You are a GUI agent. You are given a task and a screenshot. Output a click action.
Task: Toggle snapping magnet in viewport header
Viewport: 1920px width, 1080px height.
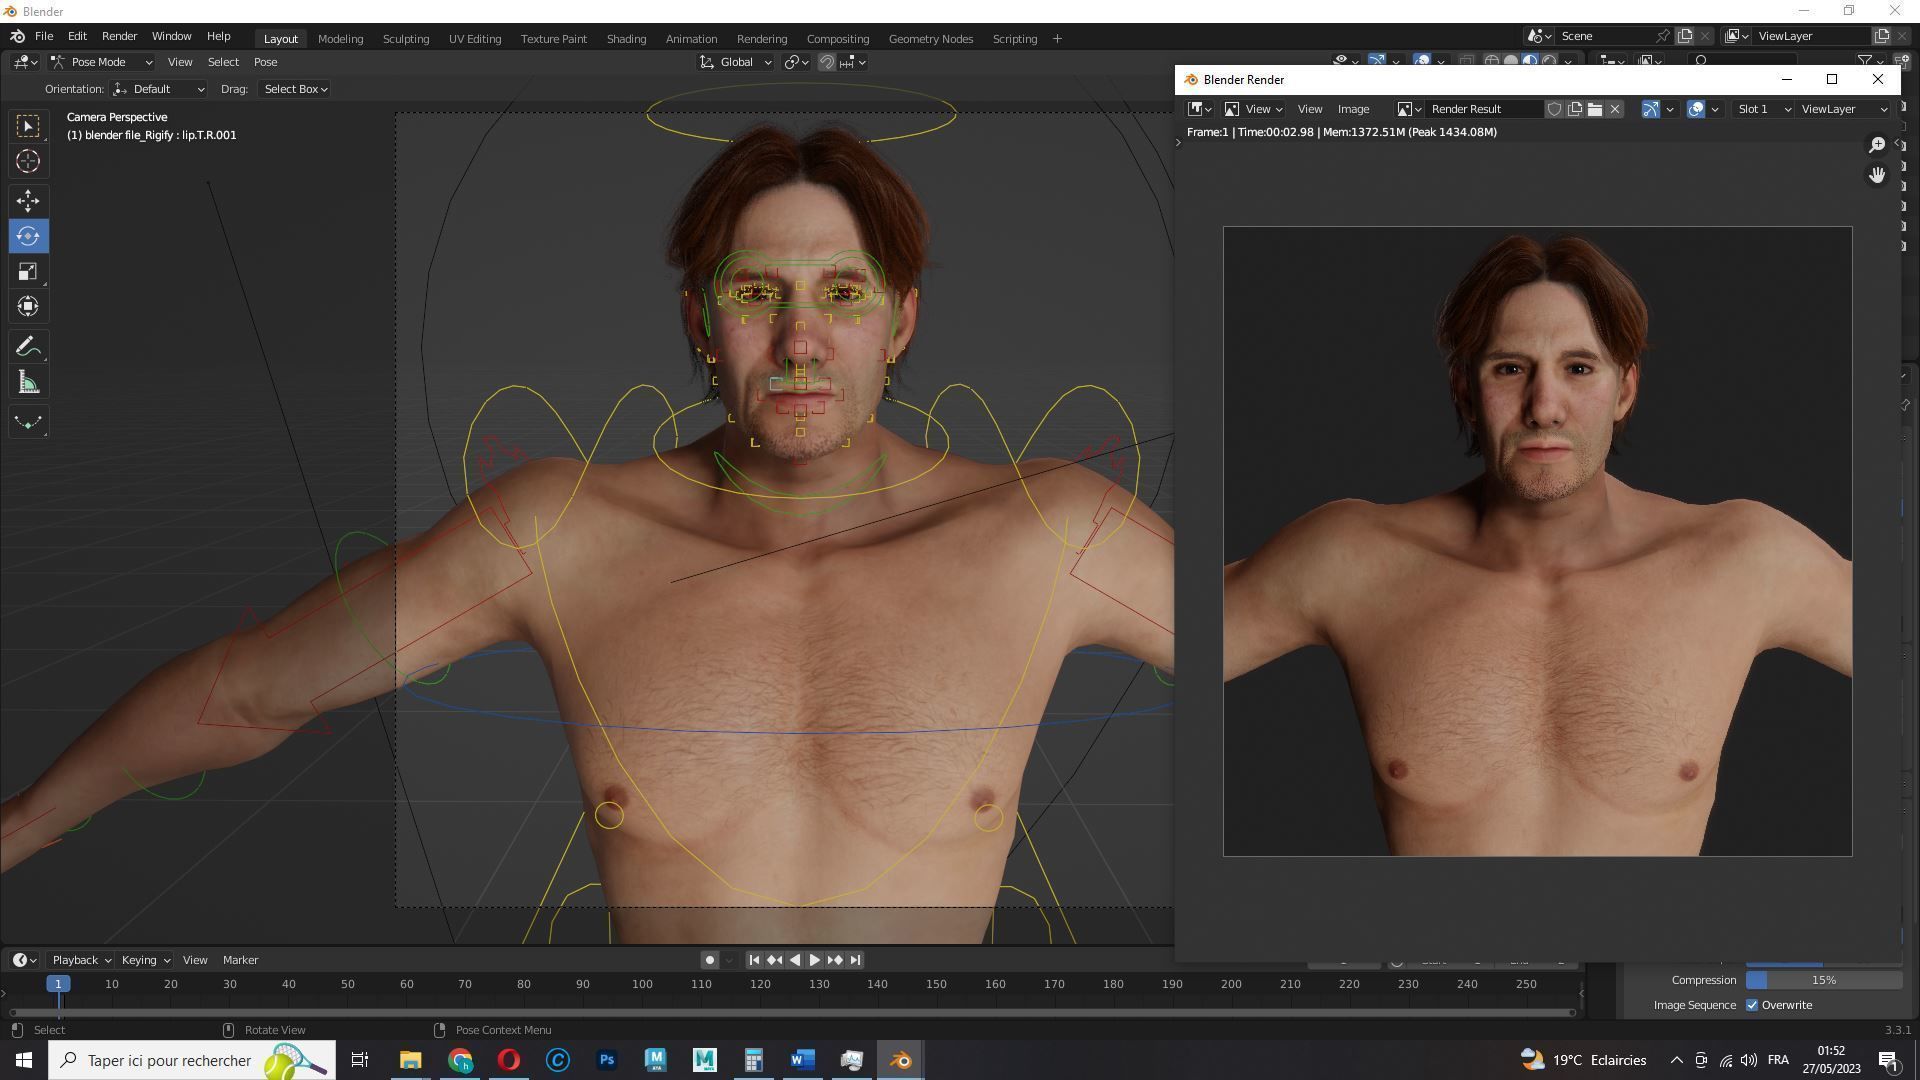click(827, 62)
